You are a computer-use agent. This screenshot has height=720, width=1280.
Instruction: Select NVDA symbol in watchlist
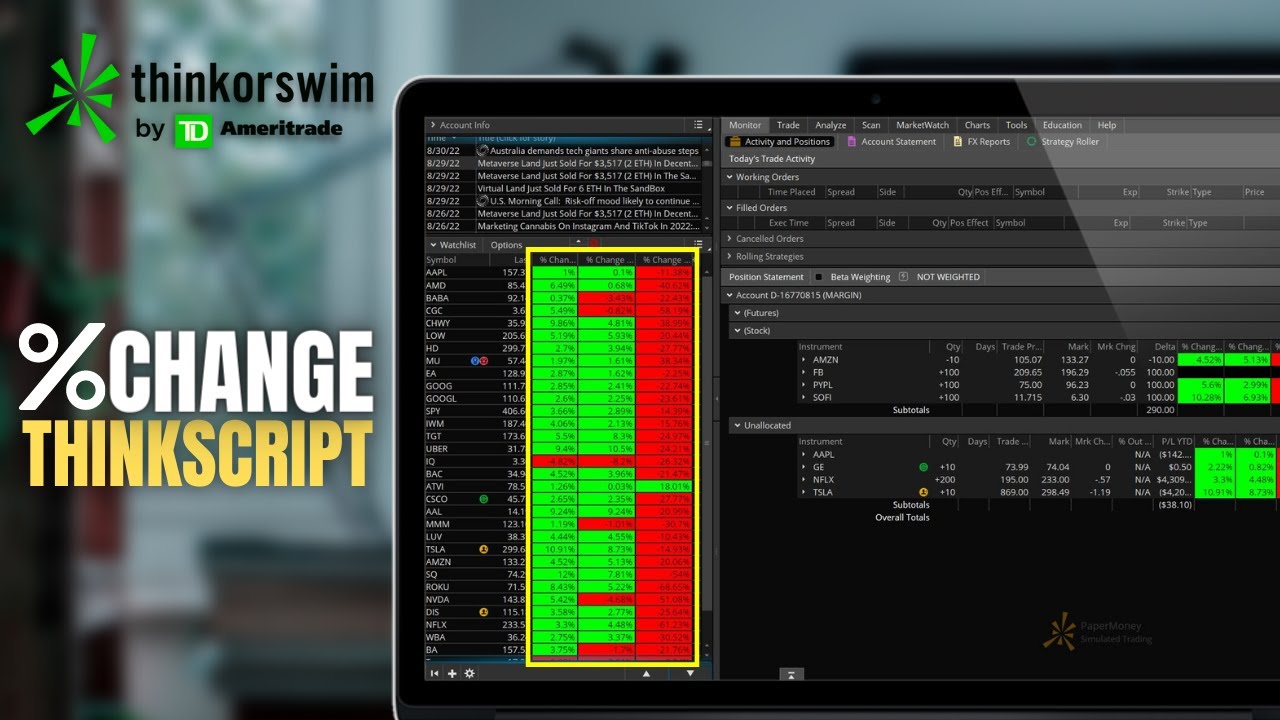pos(437,599)
